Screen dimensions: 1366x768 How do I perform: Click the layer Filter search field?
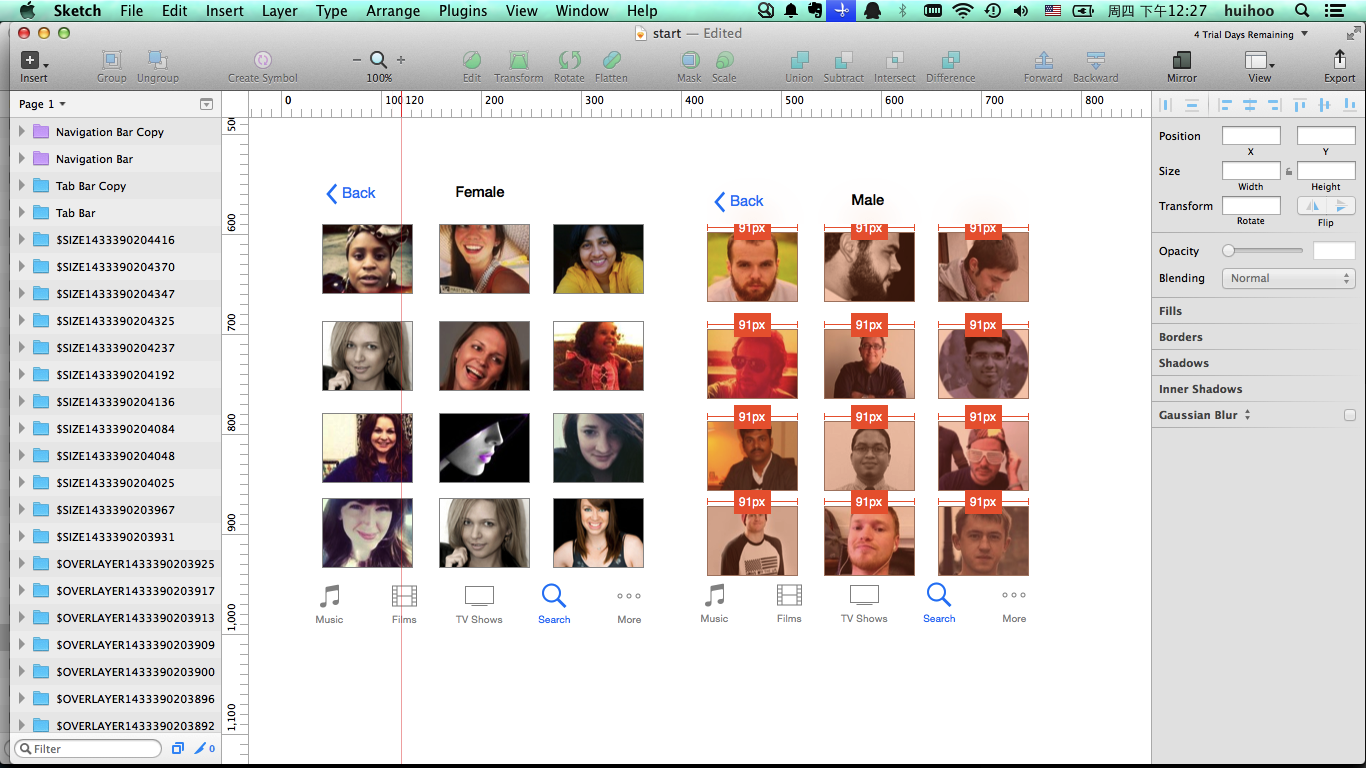pyautogui.click(x=88, y=749)
